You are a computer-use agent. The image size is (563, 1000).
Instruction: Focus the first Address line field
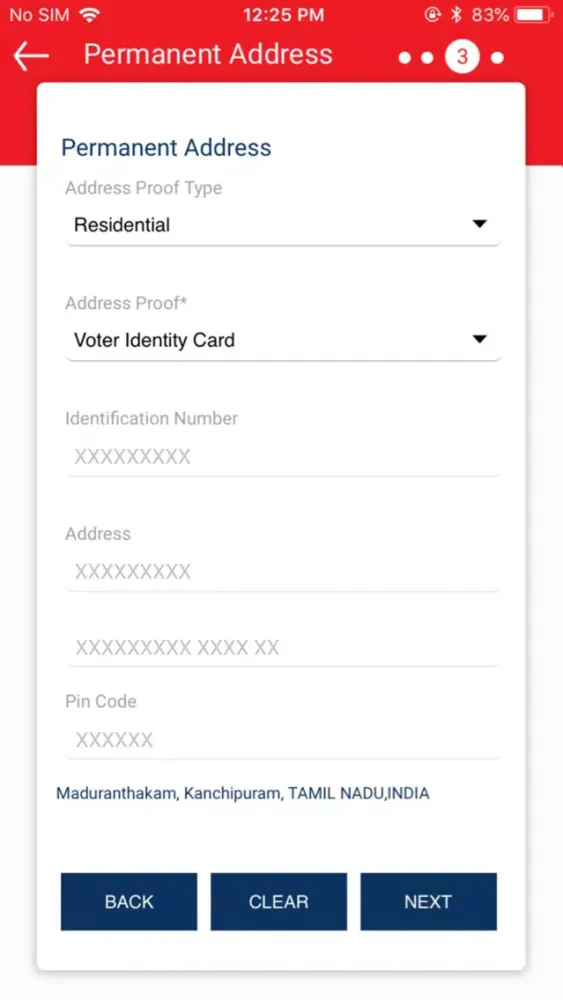[x=283, y=571]
